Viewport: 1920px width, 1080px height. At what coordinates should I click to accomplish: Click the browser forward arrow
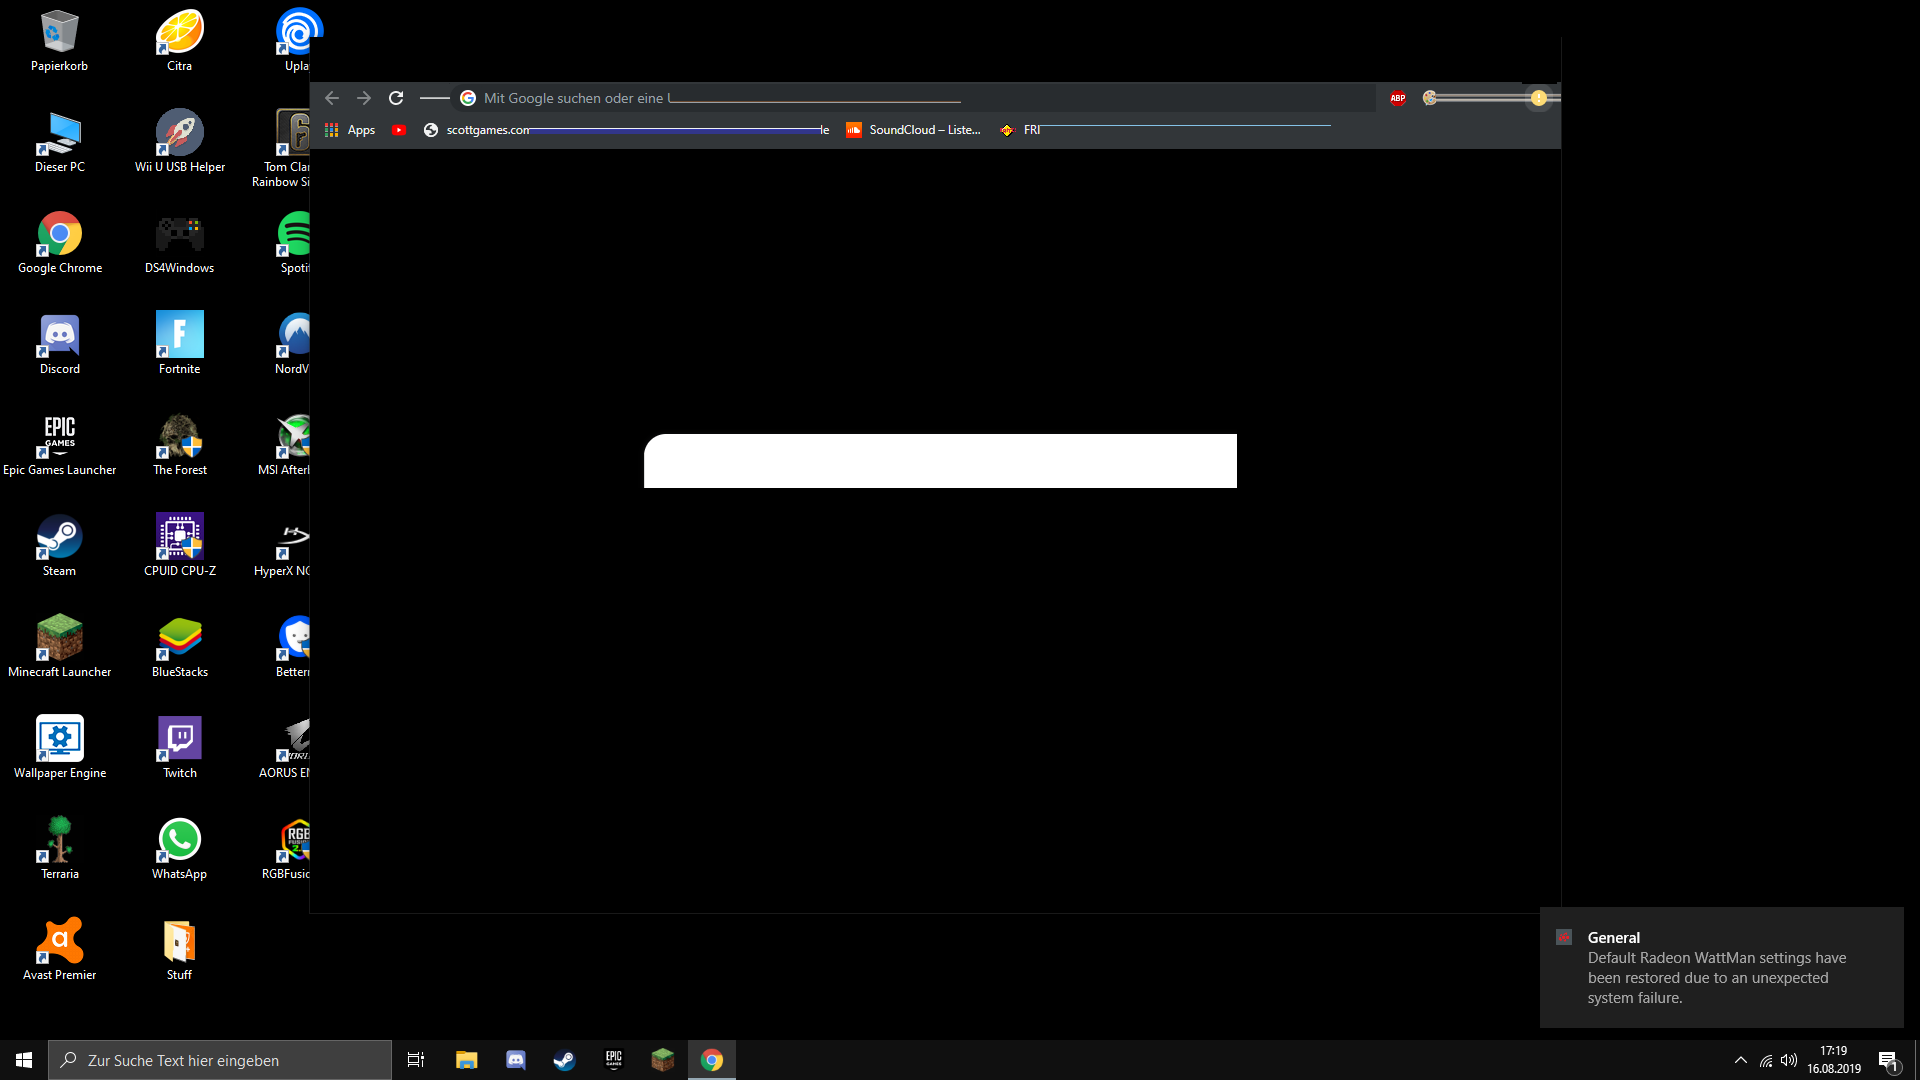(x=364, y=98)
